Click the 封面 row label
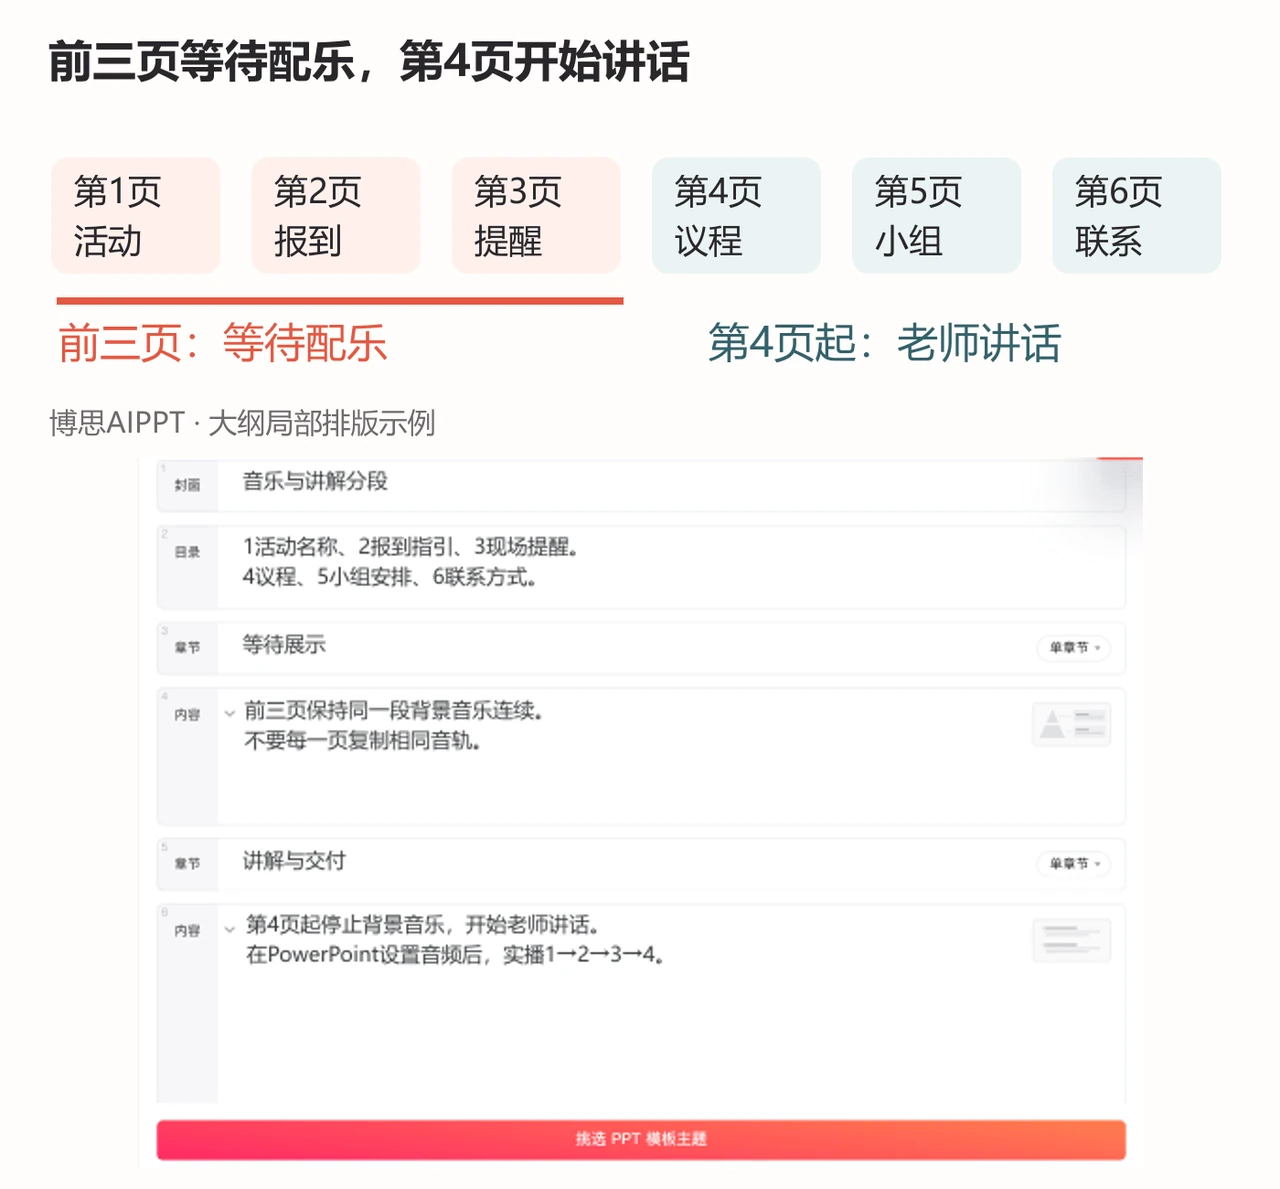The height and width of the screenshot is (1189, 1280). pos(187,485)
